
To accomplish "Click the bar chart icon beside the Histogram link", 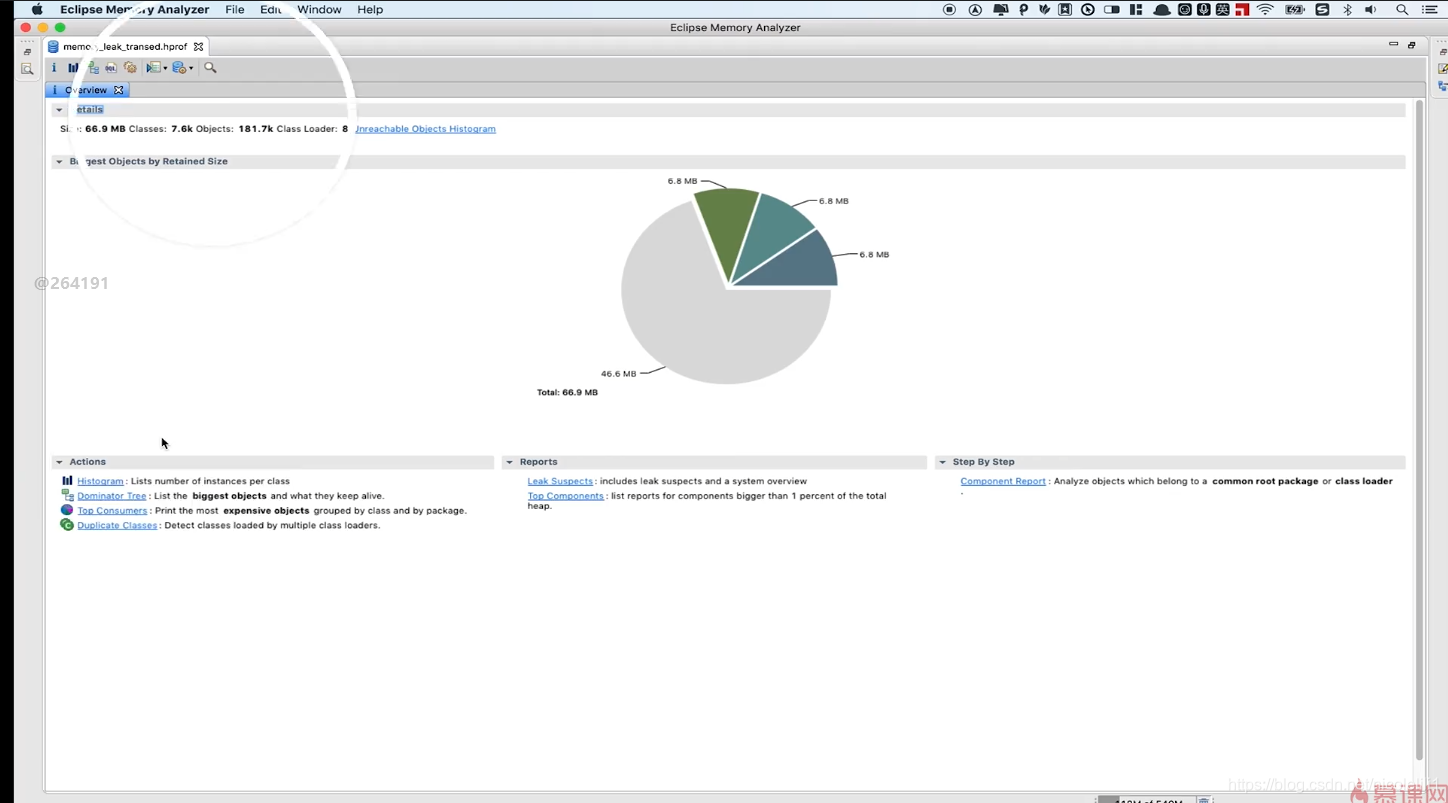I will tap(67, 481).
